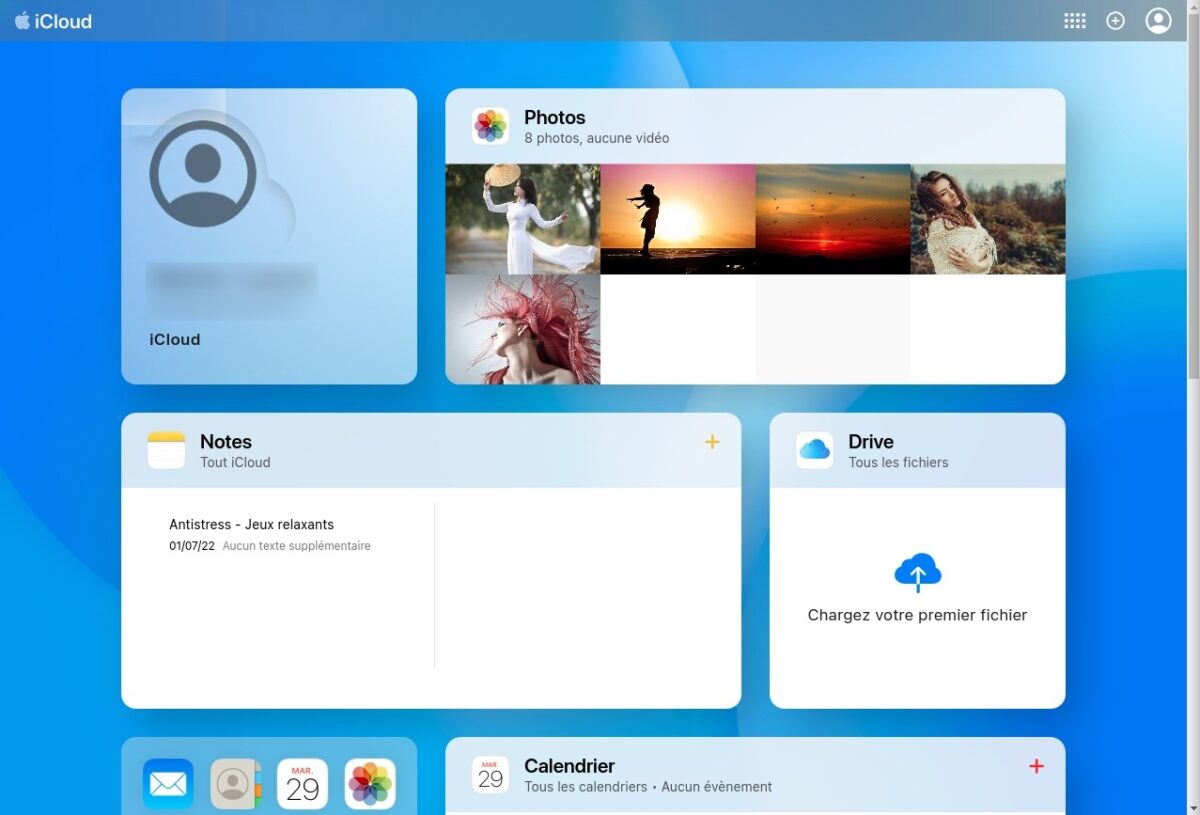Click the cloud upload icon in Drive

point(918,573)
